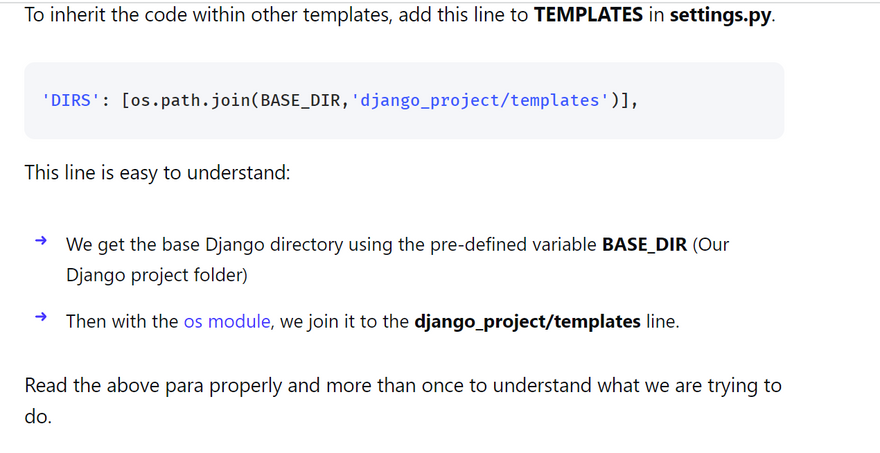This screenshot has height=453, width=880.
Task: Click BASE_DIR inside the code snippet
Action: pyautogui.click(x=298, y=101)
